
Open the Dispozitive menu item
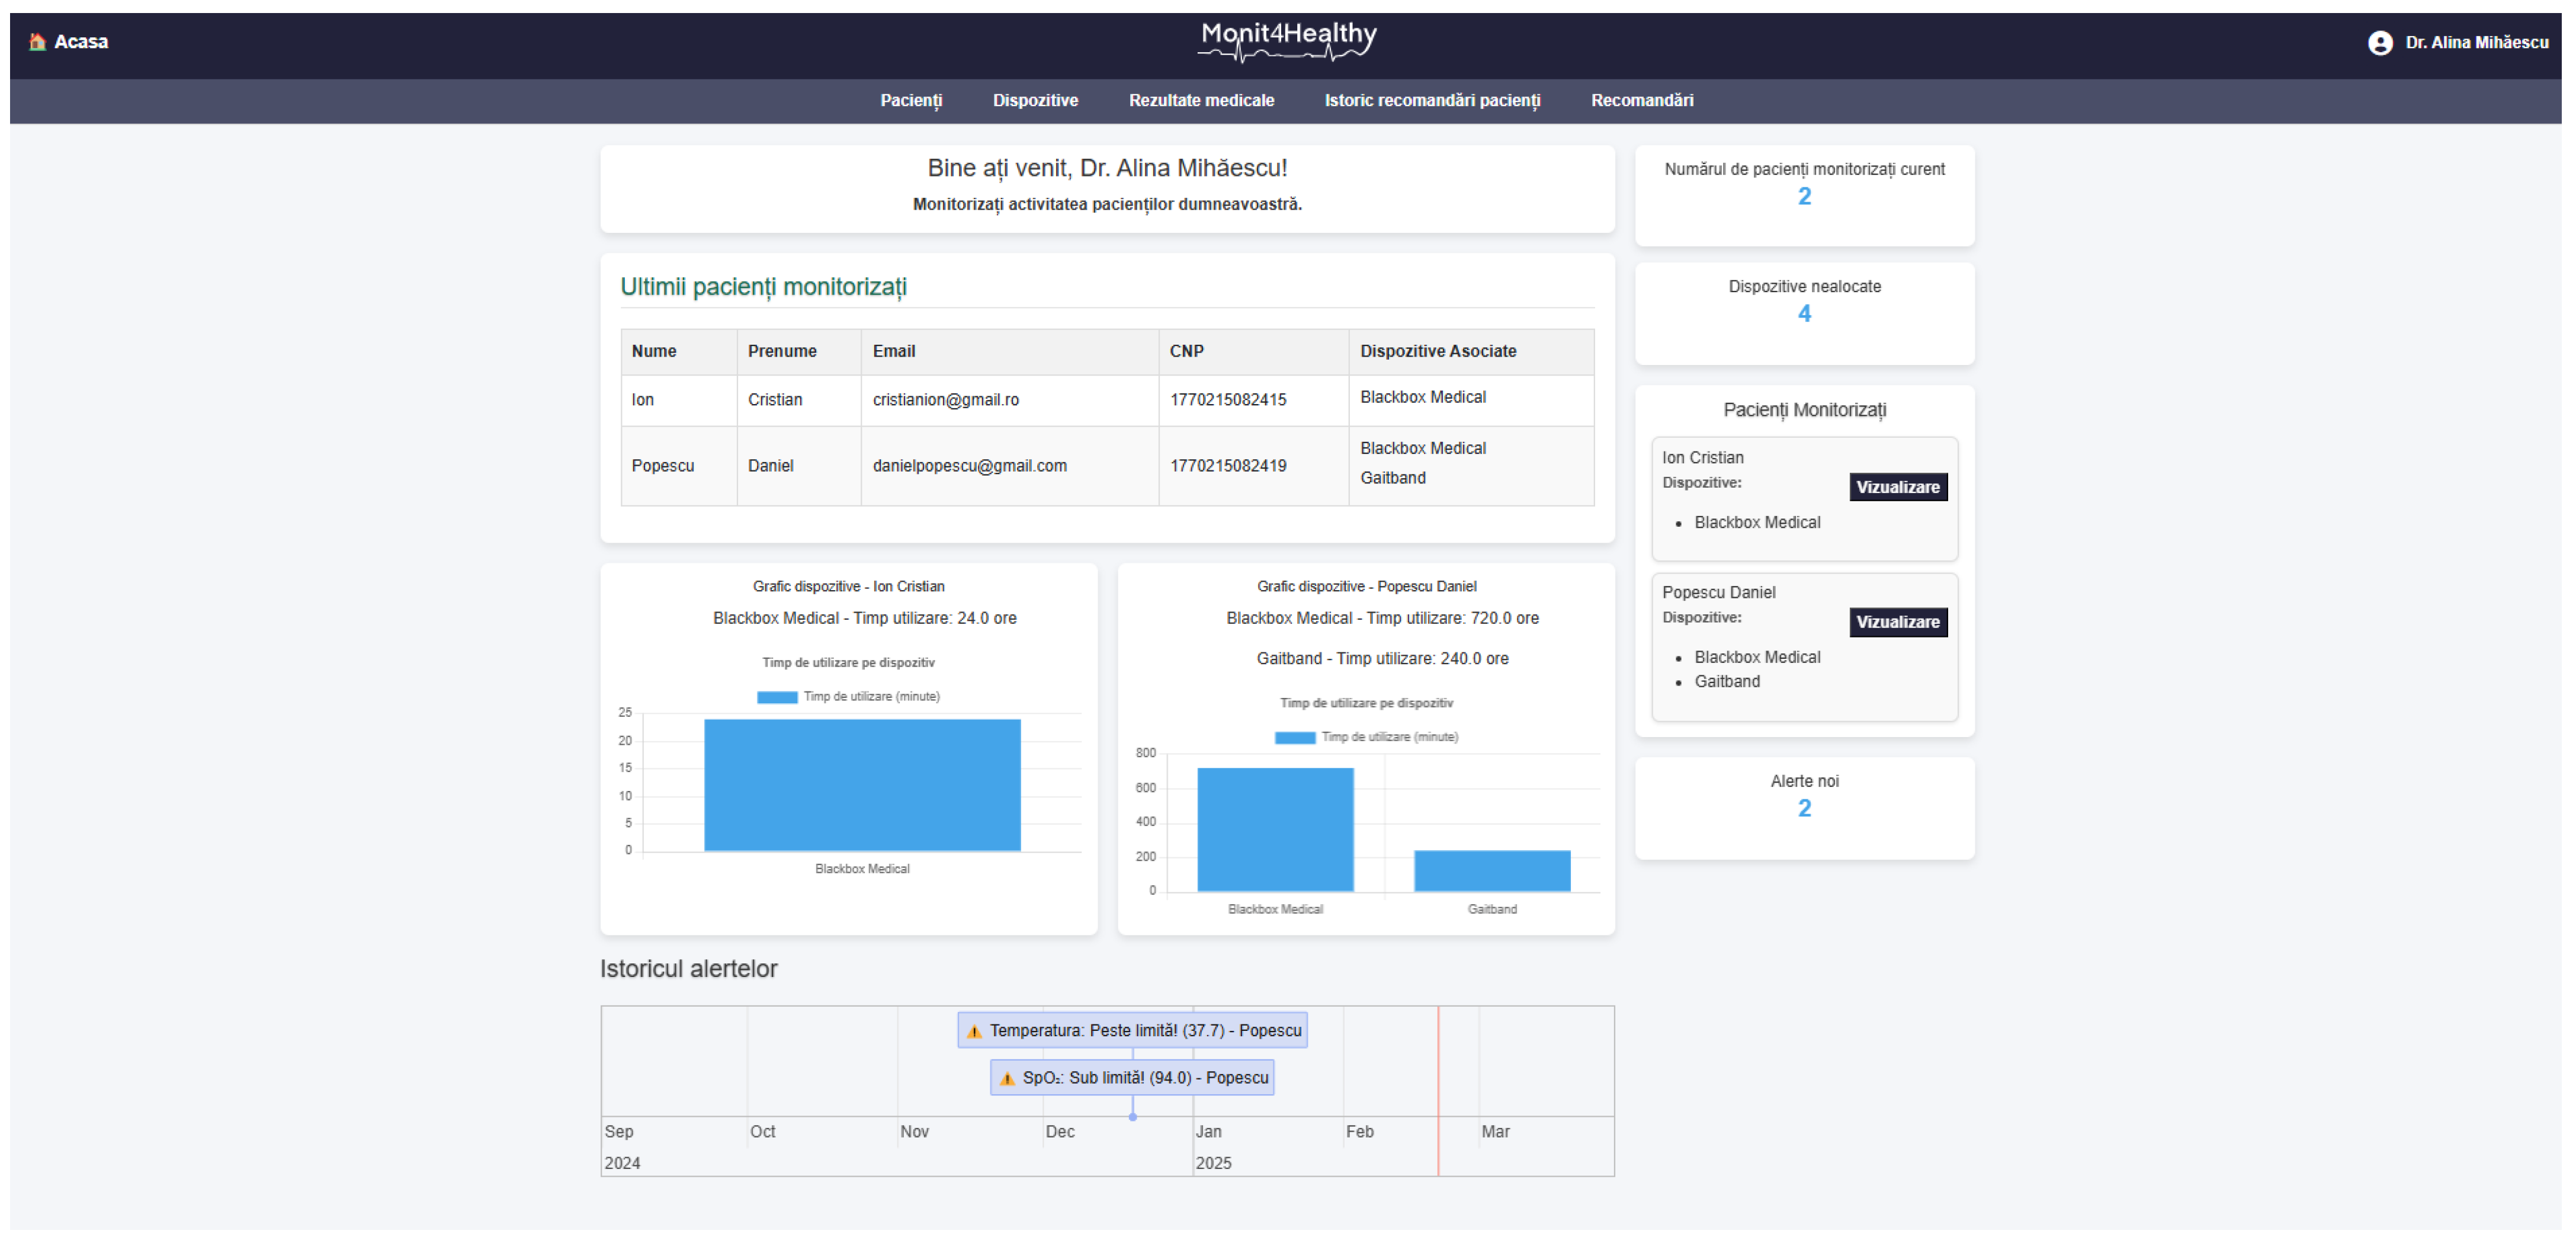click(1035, 100)
